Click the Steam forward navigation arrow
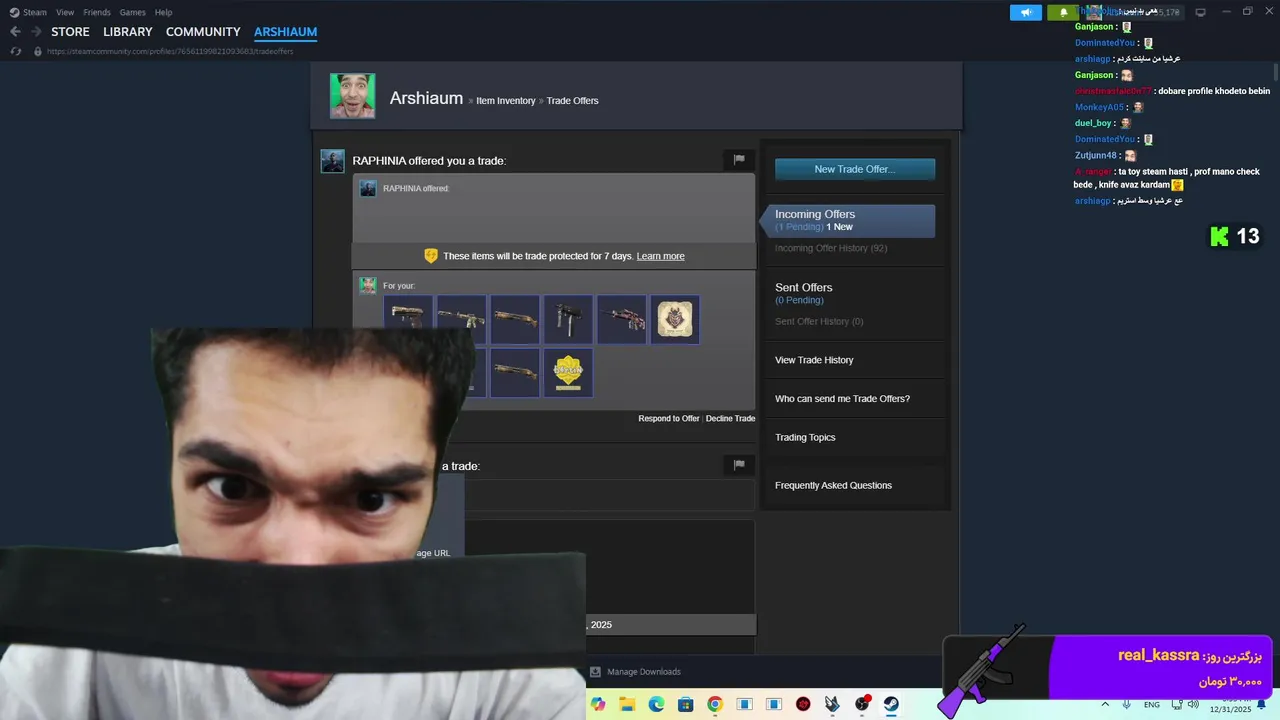Viewport: 1280px width, 720px height. 36,32
